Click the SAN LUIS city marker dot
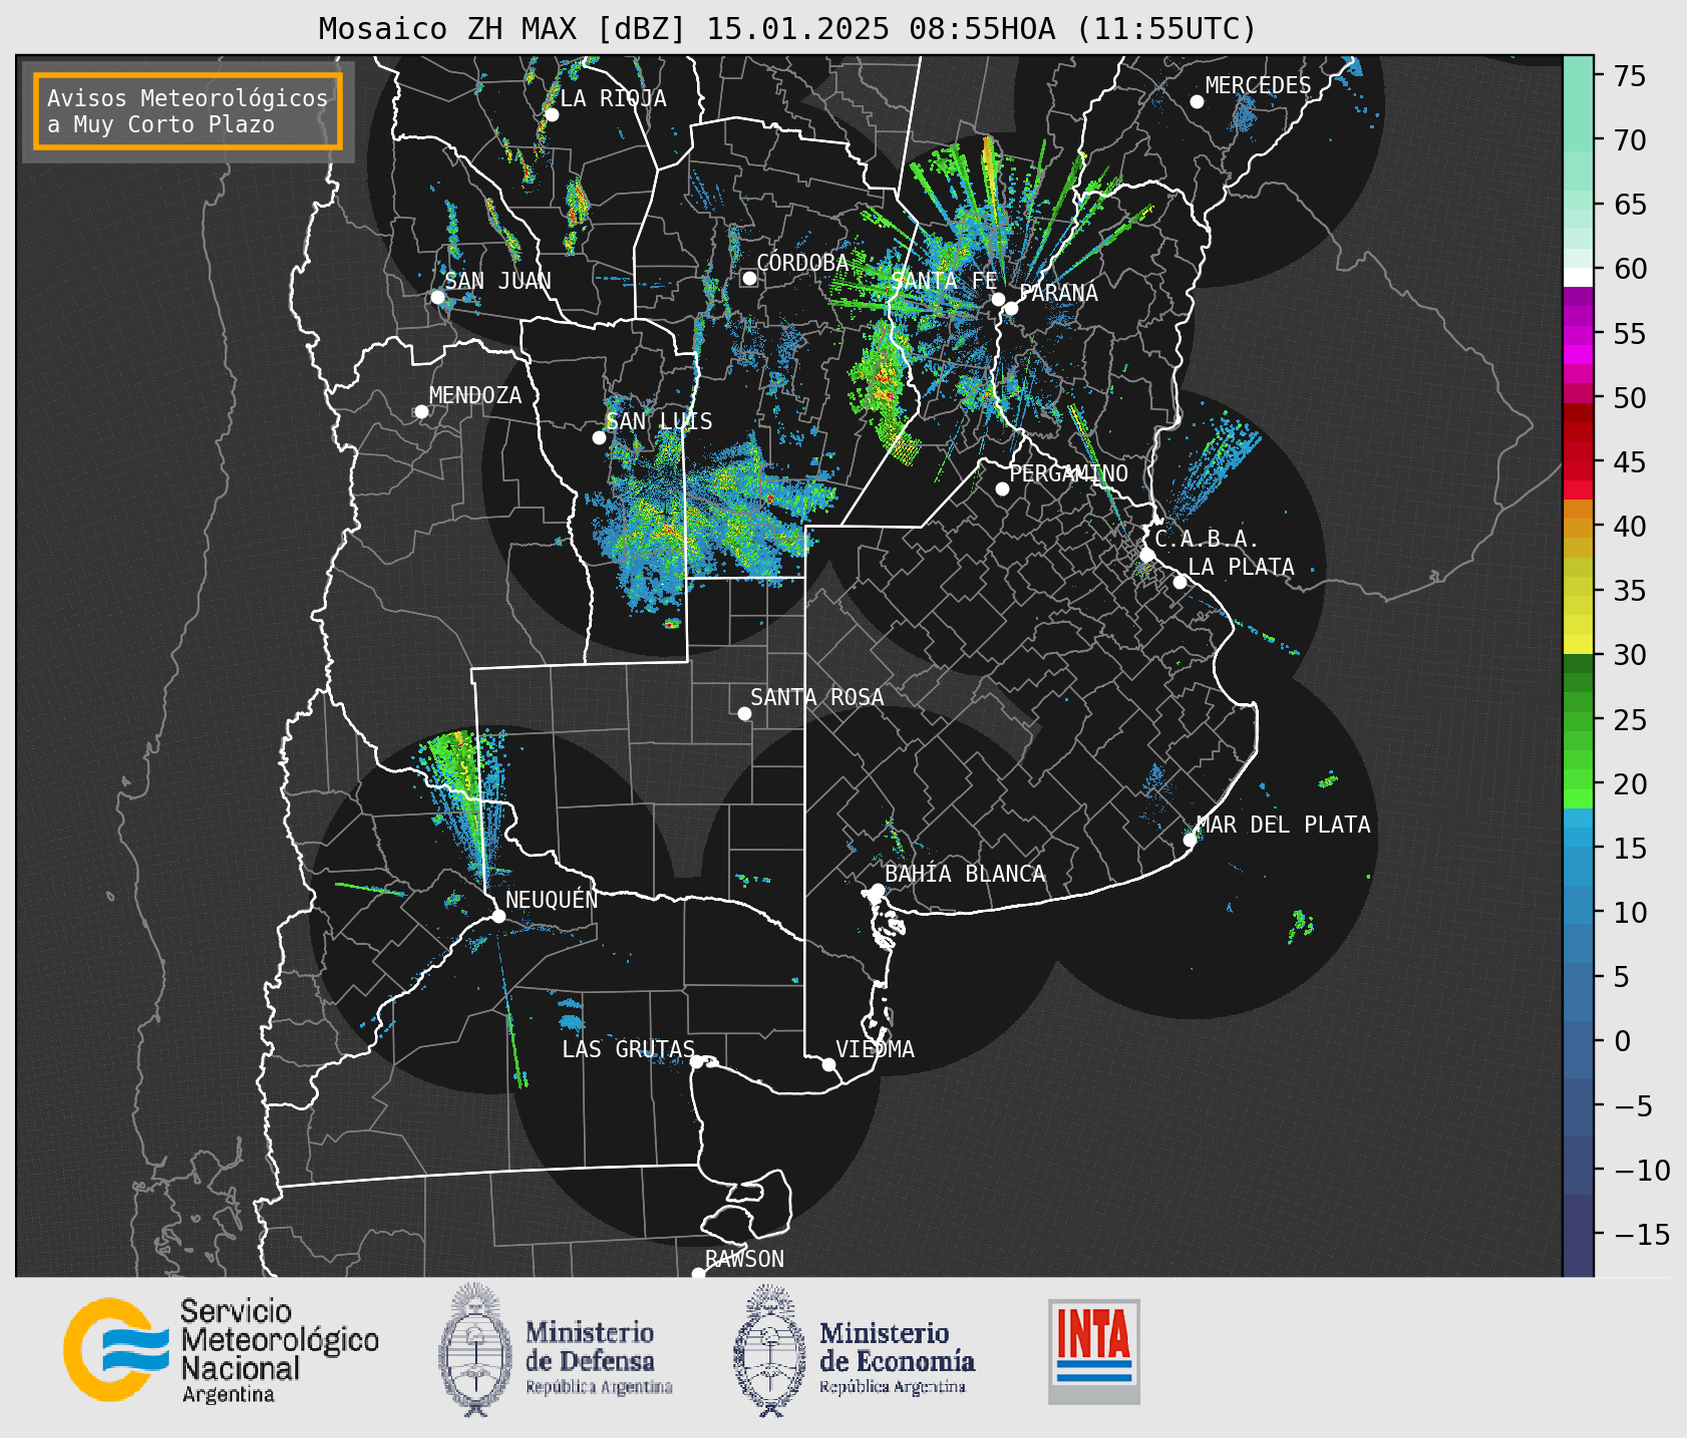1687x1438 pixels. 599,438
